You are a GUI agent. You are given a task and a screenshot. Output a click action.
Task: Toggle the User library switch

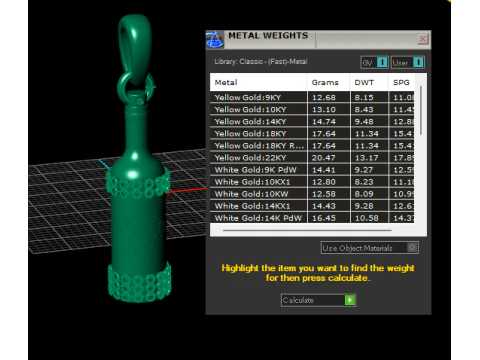[408, 62]
